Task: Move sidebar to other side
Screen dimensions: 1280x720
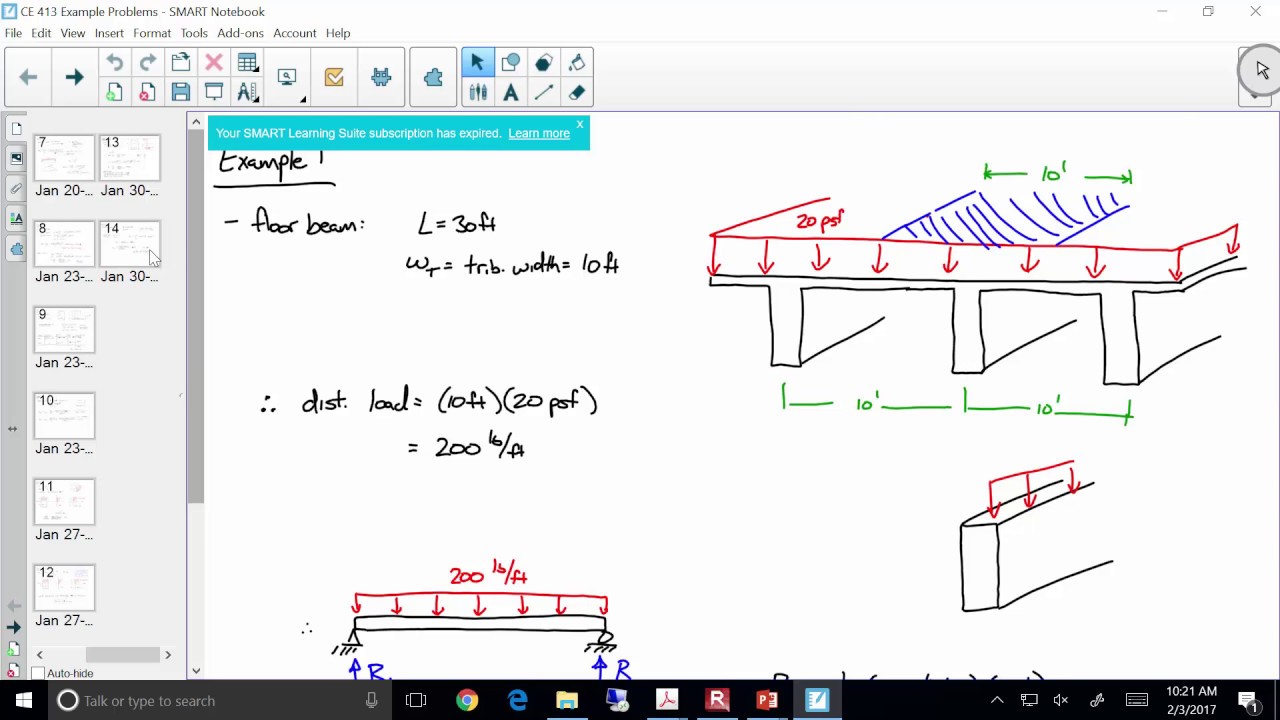Action: (x=12, y=429)
